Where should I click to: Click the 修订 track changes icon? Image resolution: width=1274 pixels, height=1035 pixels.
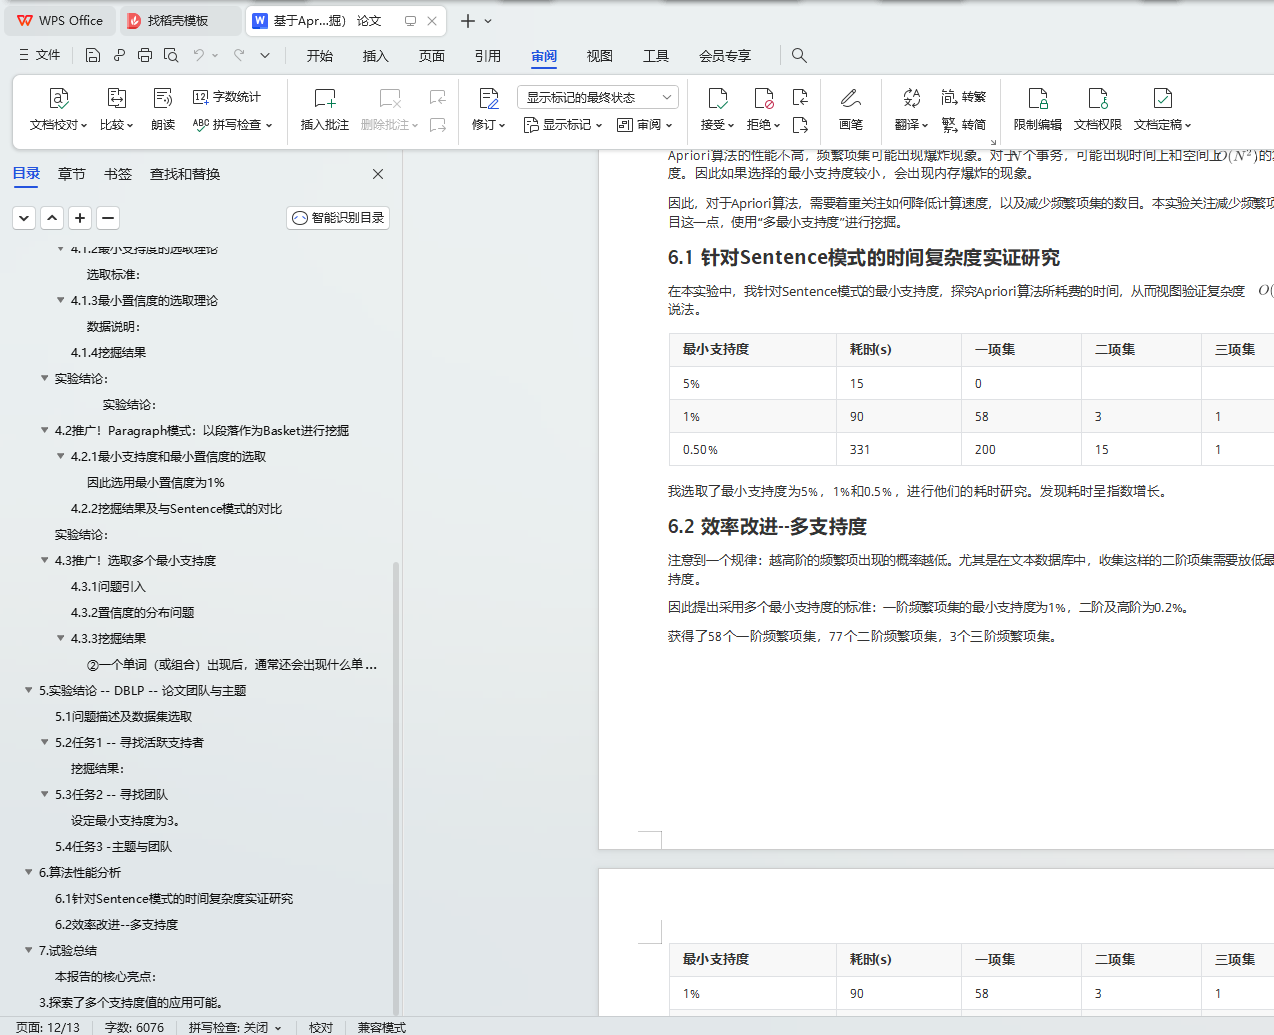tap(489, 98)
